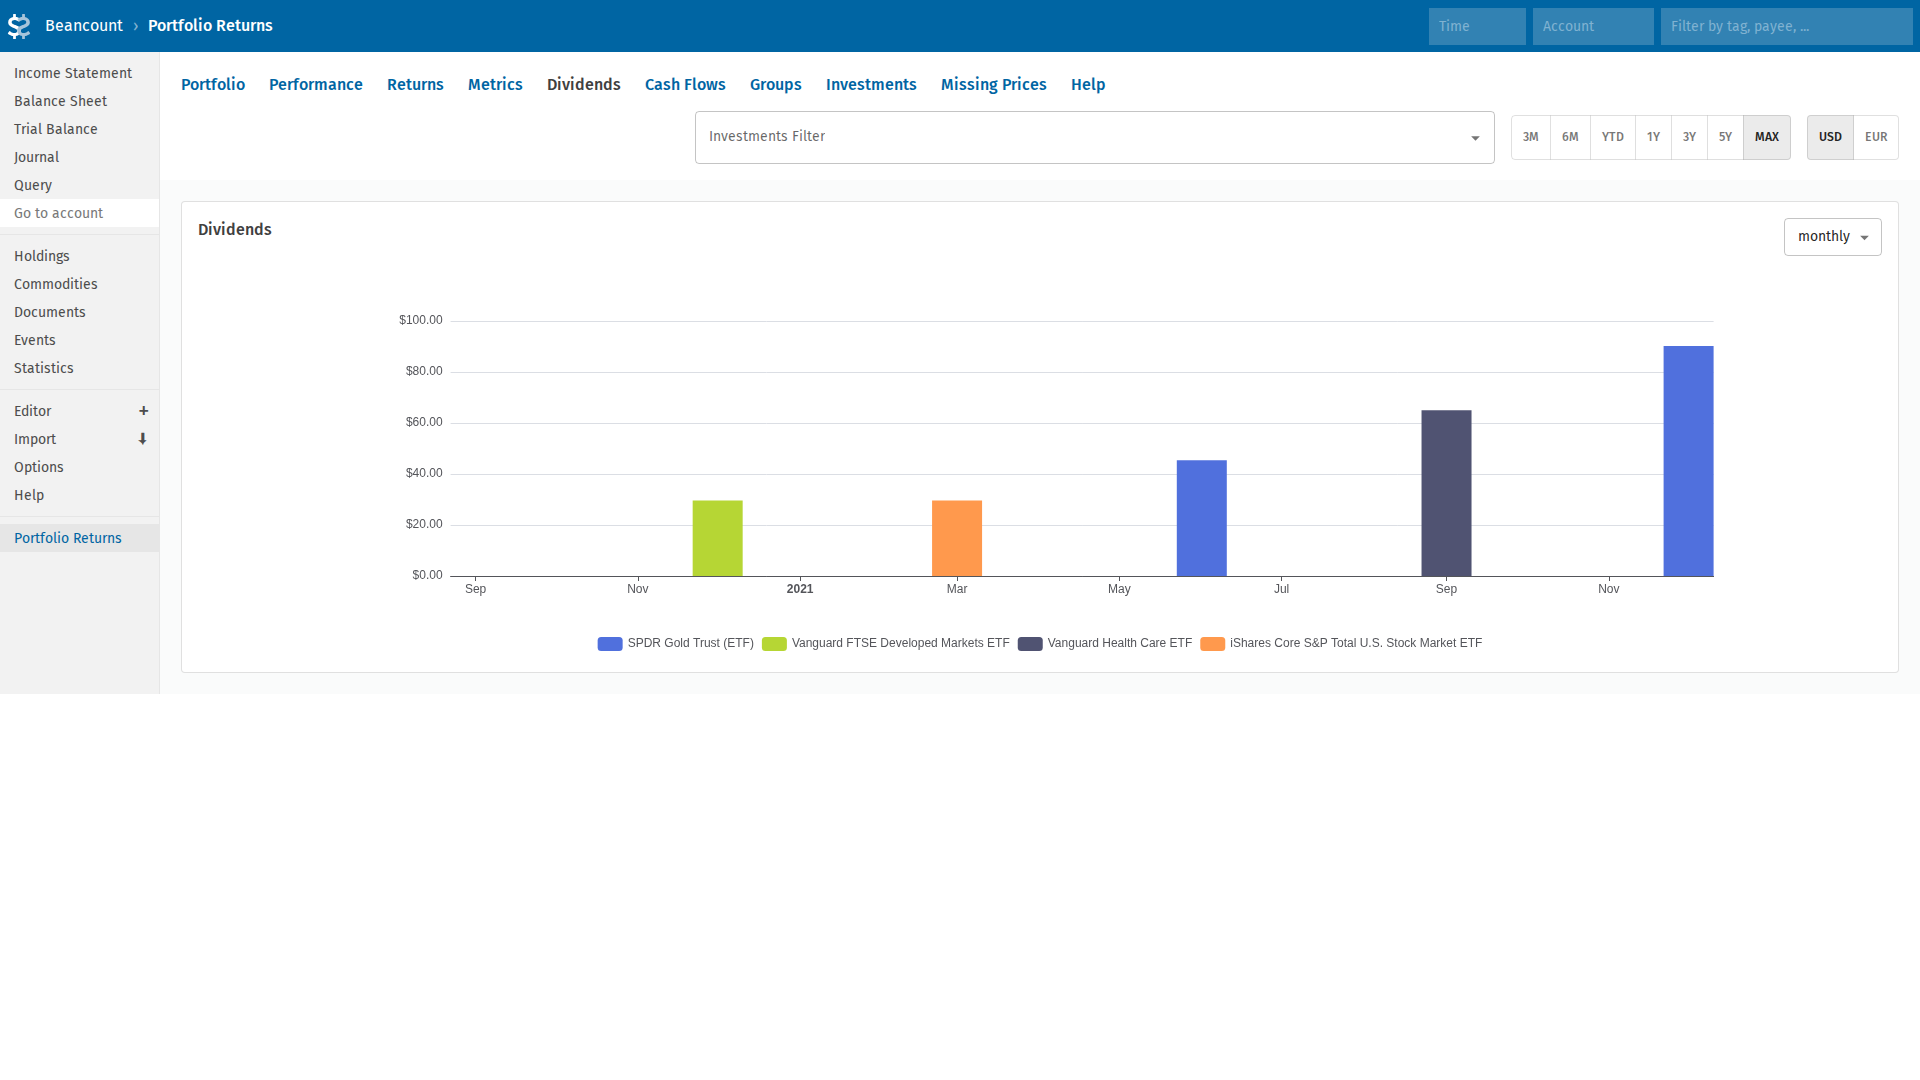This screenshot has height=1080, width=1920.
Task: Select the USD currency toggle
Action: [x=1829, y=137]
